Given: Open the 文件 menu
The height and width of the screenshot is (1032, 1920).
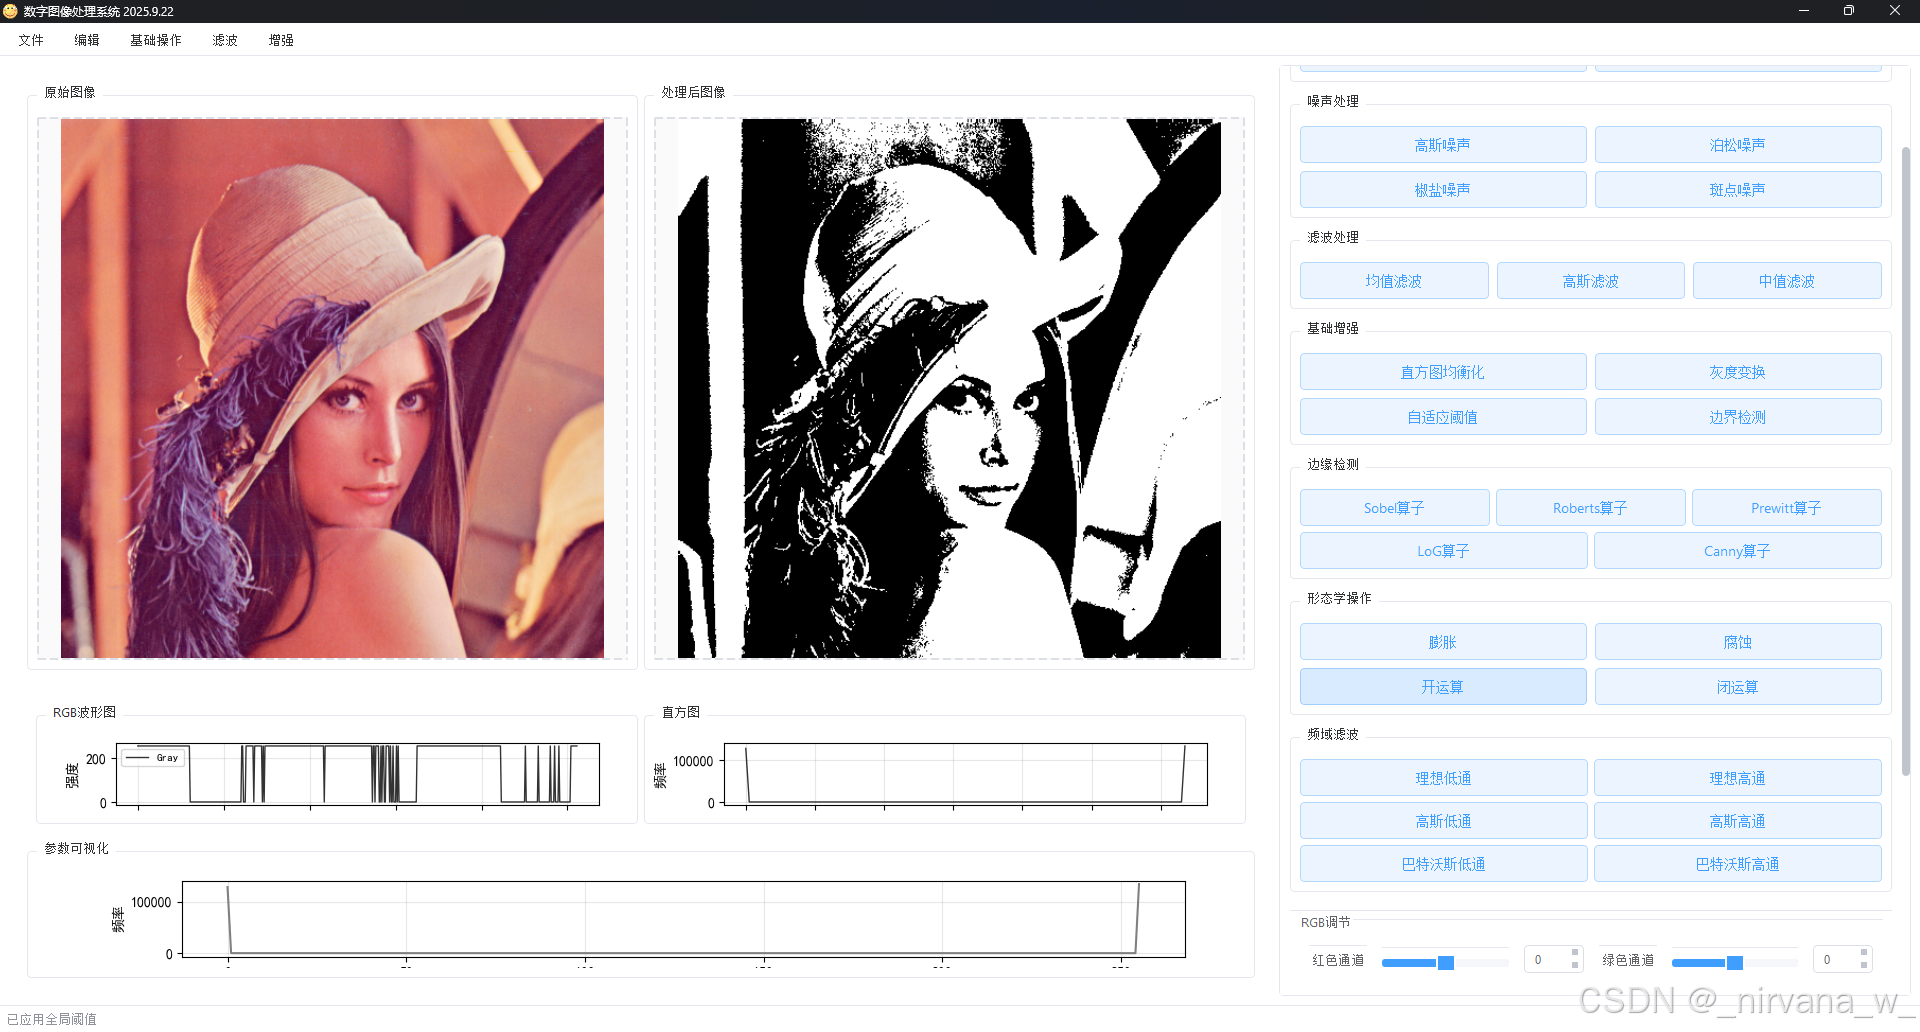Looking at the screenshot, I should point(31,40).
